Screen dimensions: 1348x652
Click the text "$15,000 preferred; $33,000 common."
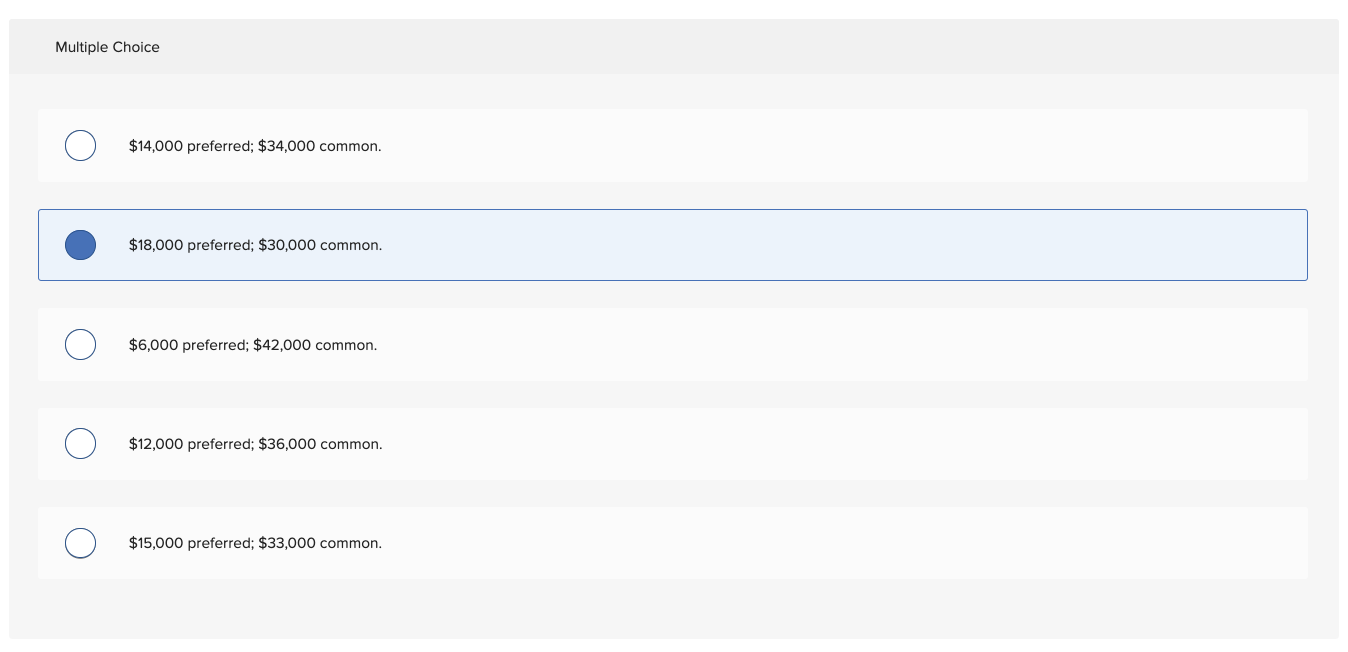point(255,543)
